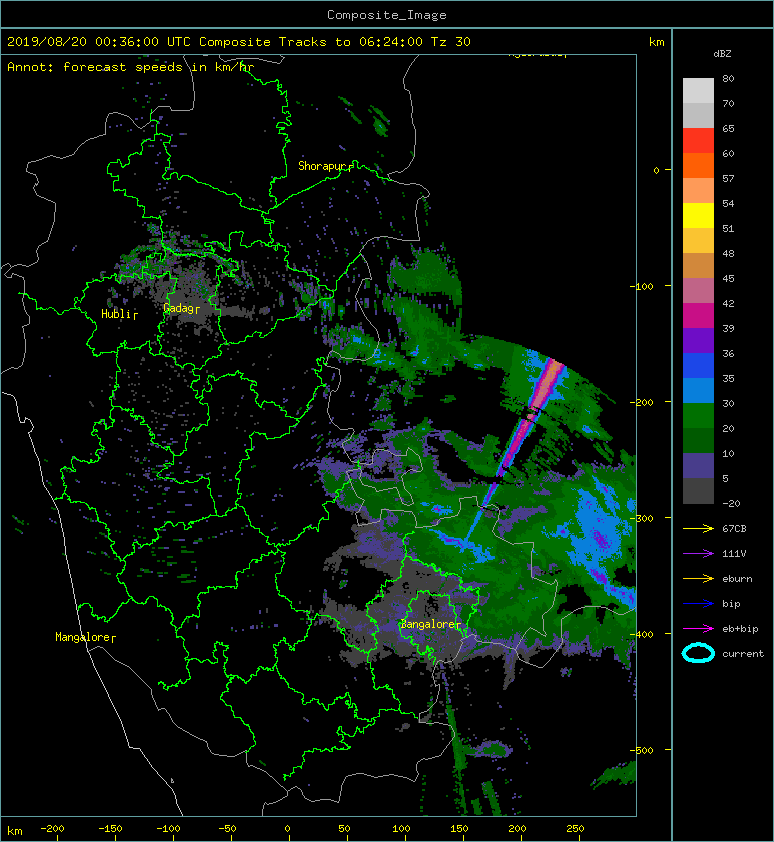
Task: Select the slate purple 10 dBZ swatch
Action: 698,465
